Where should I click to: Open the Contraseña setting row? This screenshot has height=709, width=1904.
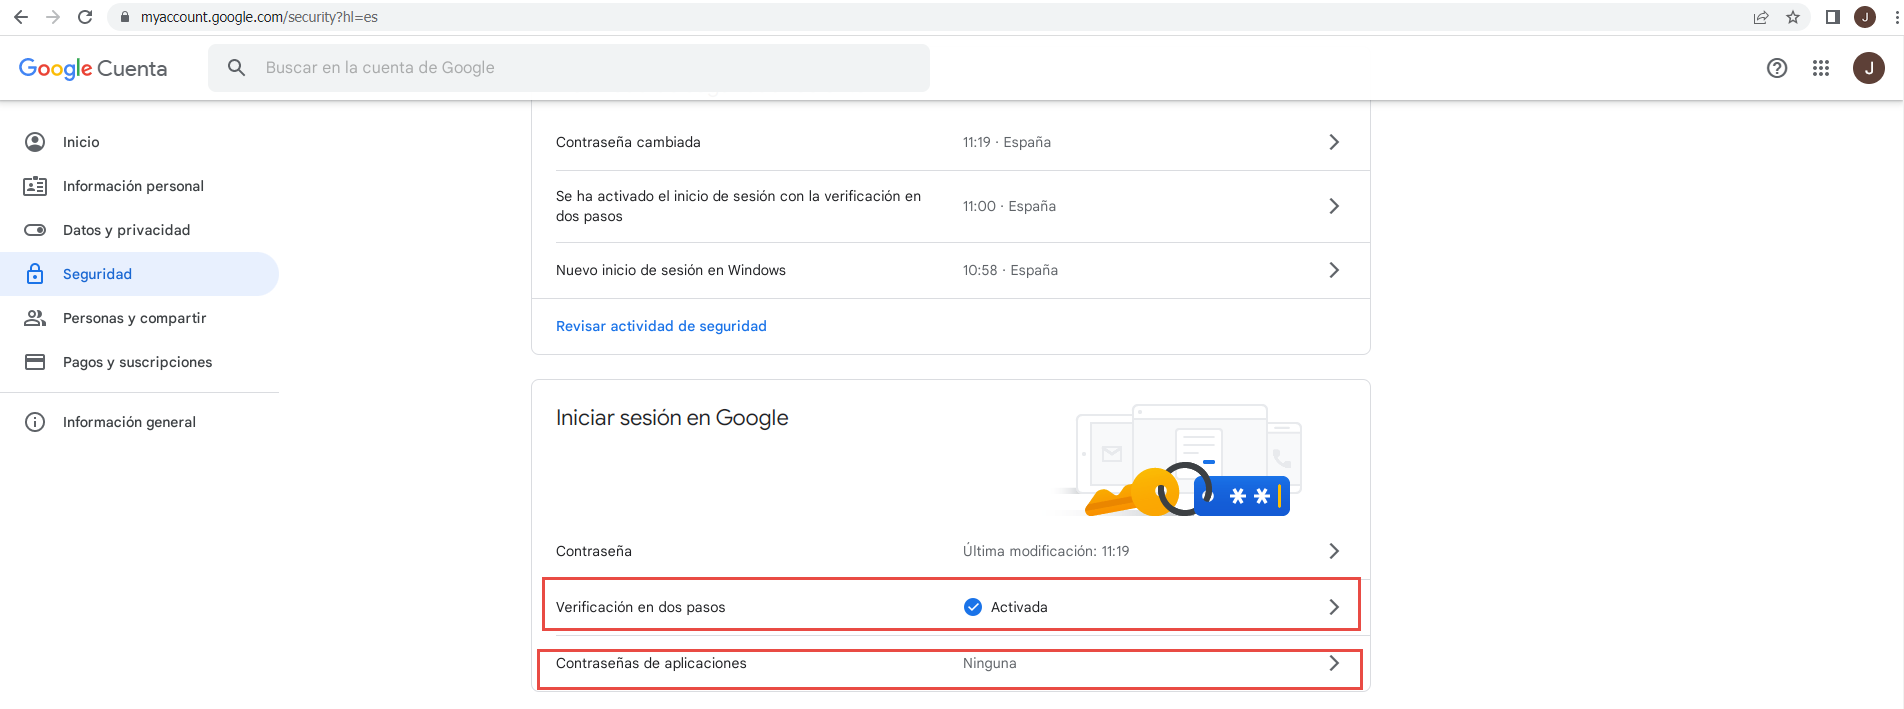(x=950, y=551)
